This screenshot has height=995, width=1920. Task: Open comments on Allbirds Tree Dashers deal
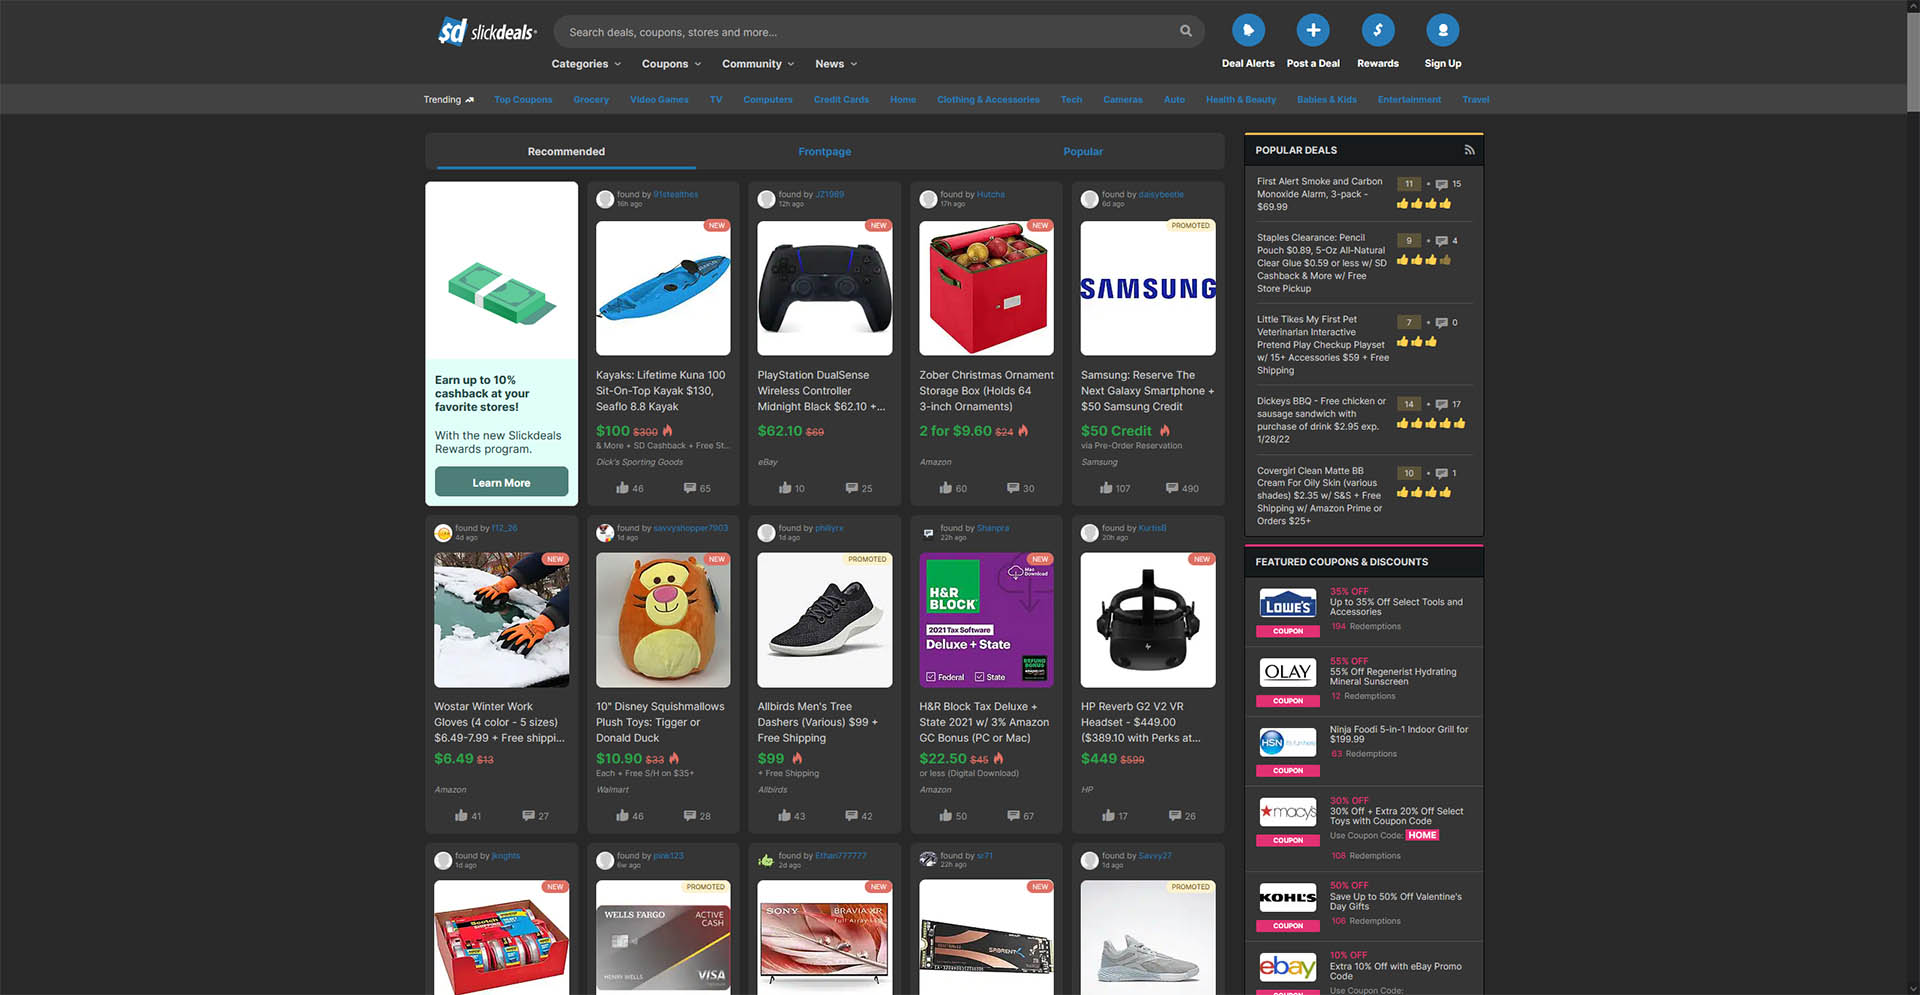coord(852,816)
